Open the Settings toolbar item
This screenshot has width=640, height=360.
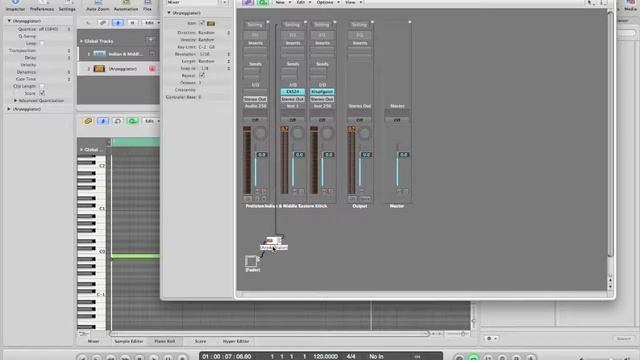67,5
